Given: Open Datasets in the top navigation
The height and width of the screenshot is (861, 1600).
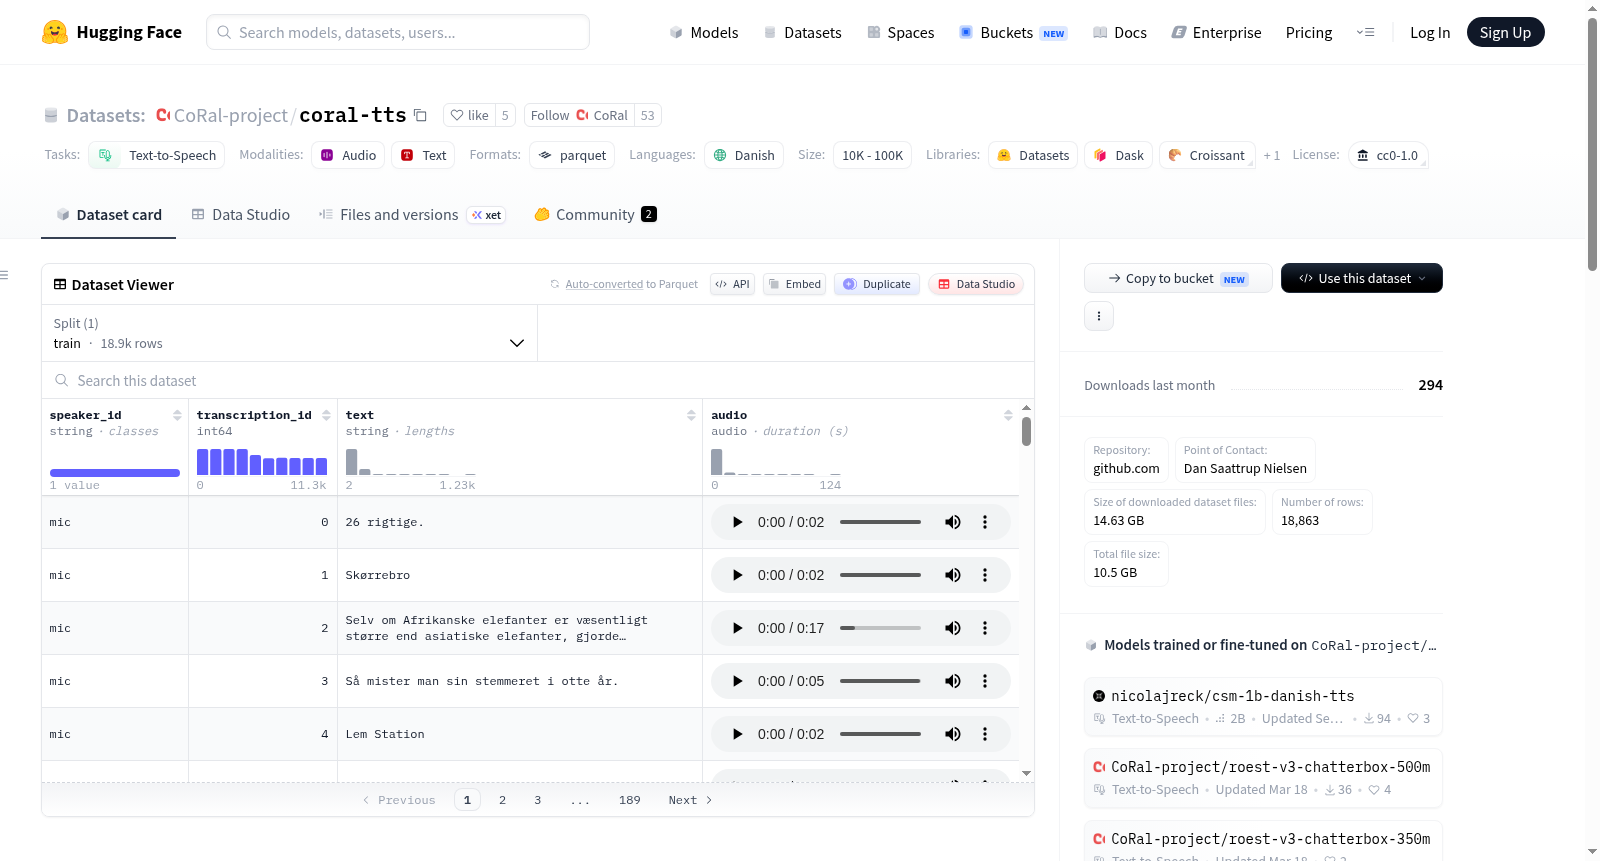Looking at the screenshot, I should (x=803, y=32).
